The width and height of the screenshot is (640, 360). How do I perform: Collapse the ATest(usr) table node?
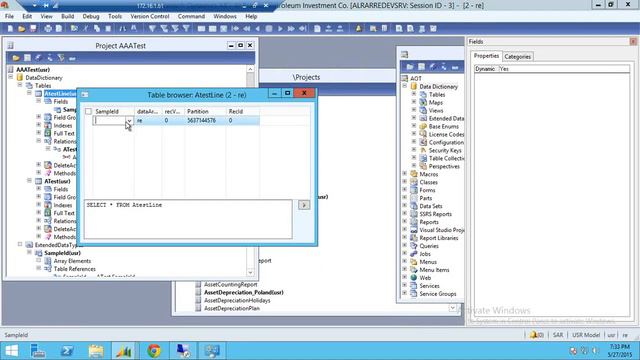click(x=29, y=180)
